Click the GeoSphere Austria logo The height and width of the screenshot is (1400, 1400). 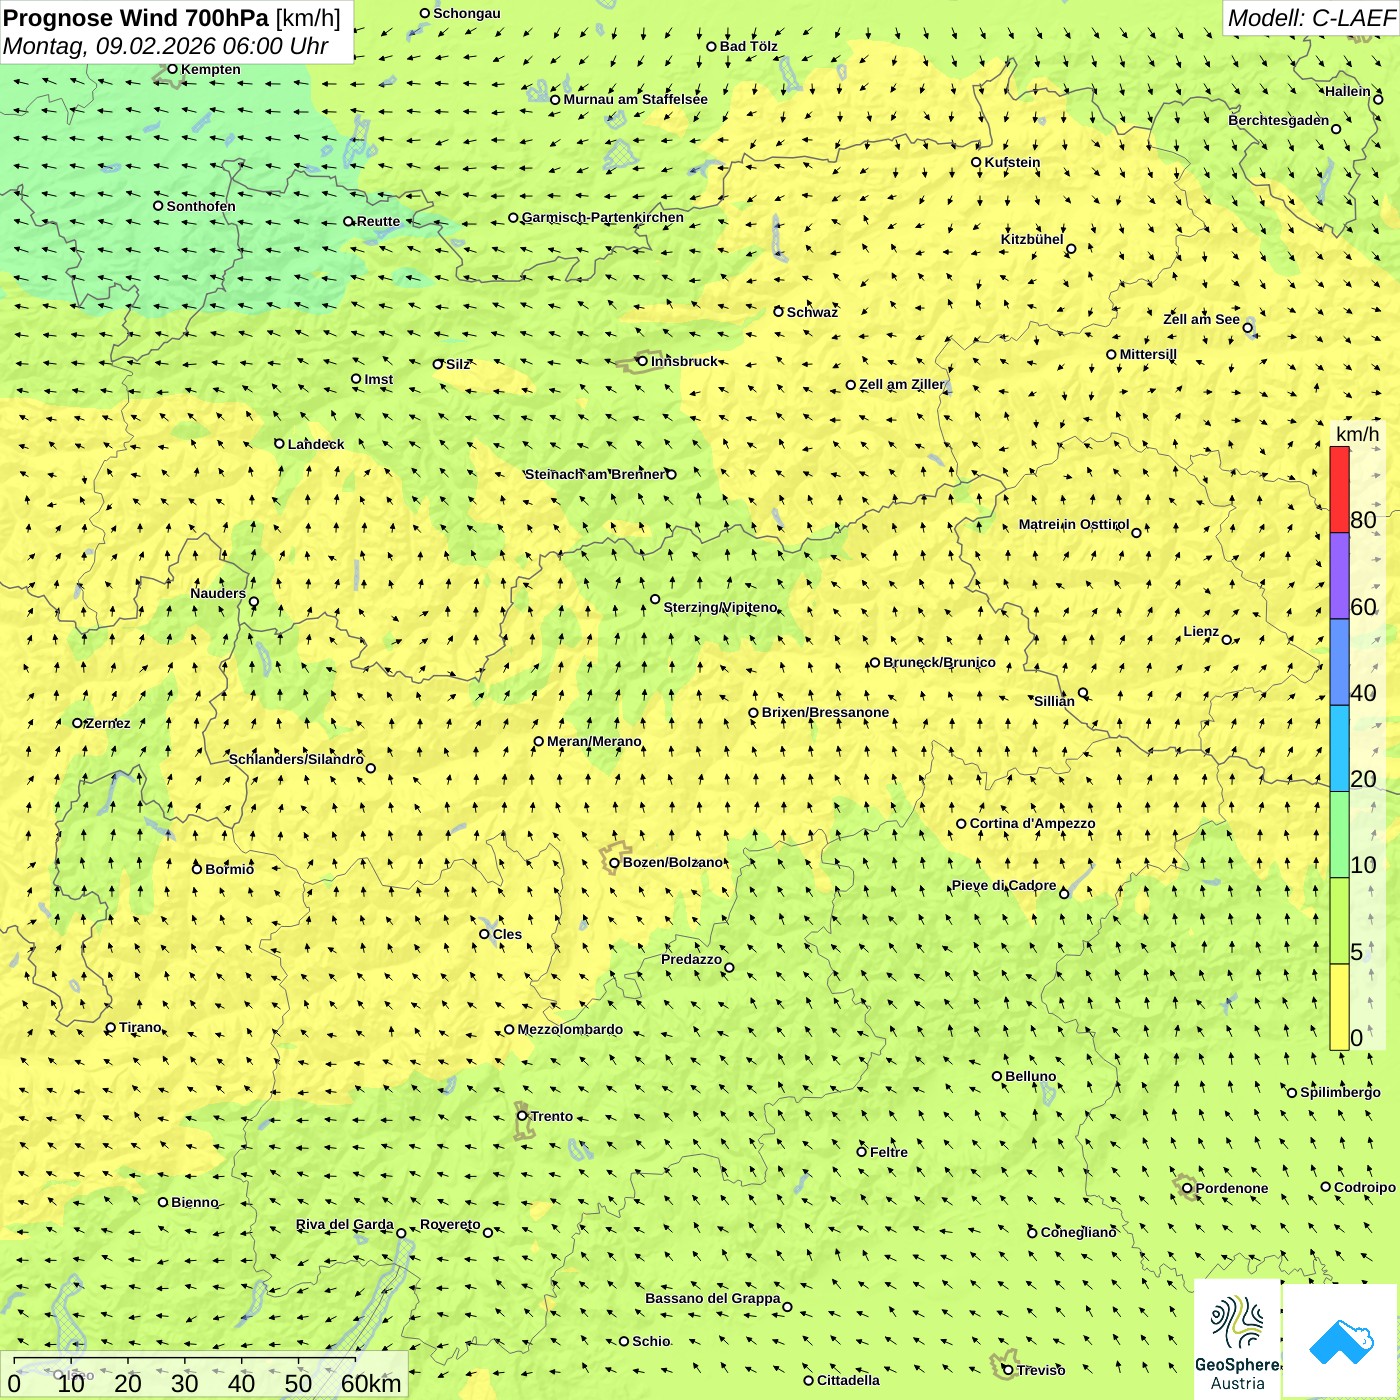coord(1237,1340)
